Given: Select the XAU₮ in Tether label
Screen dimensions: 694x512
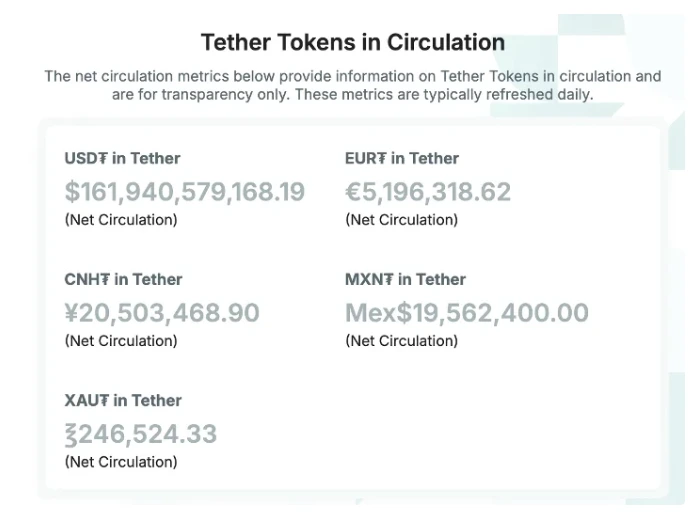Looking at the screenshot, I should [x=123, y=400].
